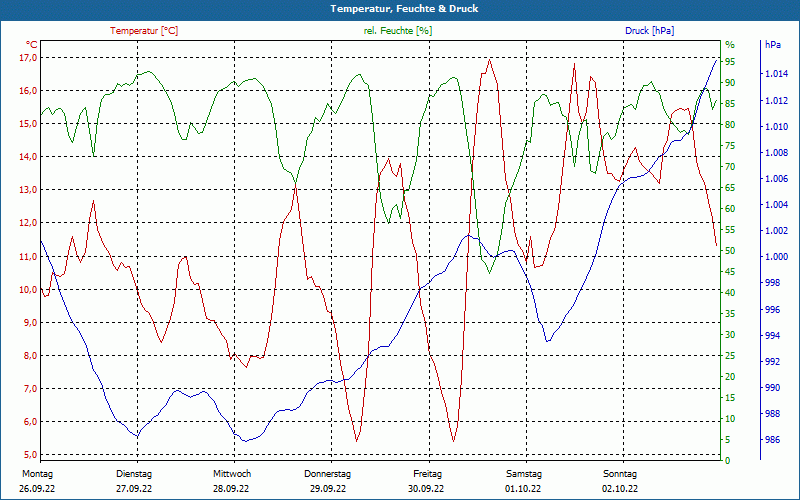800x500 pixels.
Task: Click the 998 pressure axis value
Action: point(771,283)
